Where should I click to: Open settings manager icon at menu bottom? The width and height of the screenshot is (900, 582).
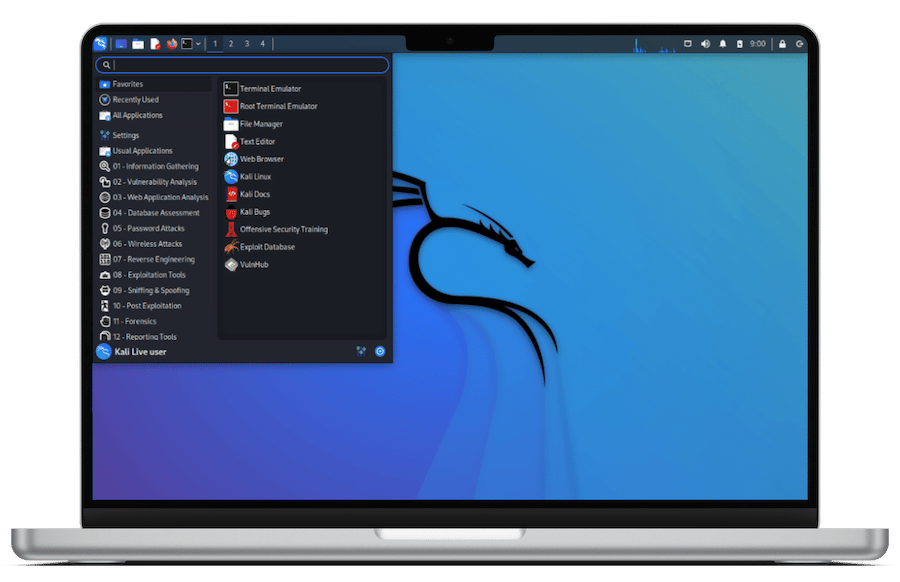coord(361,351)
